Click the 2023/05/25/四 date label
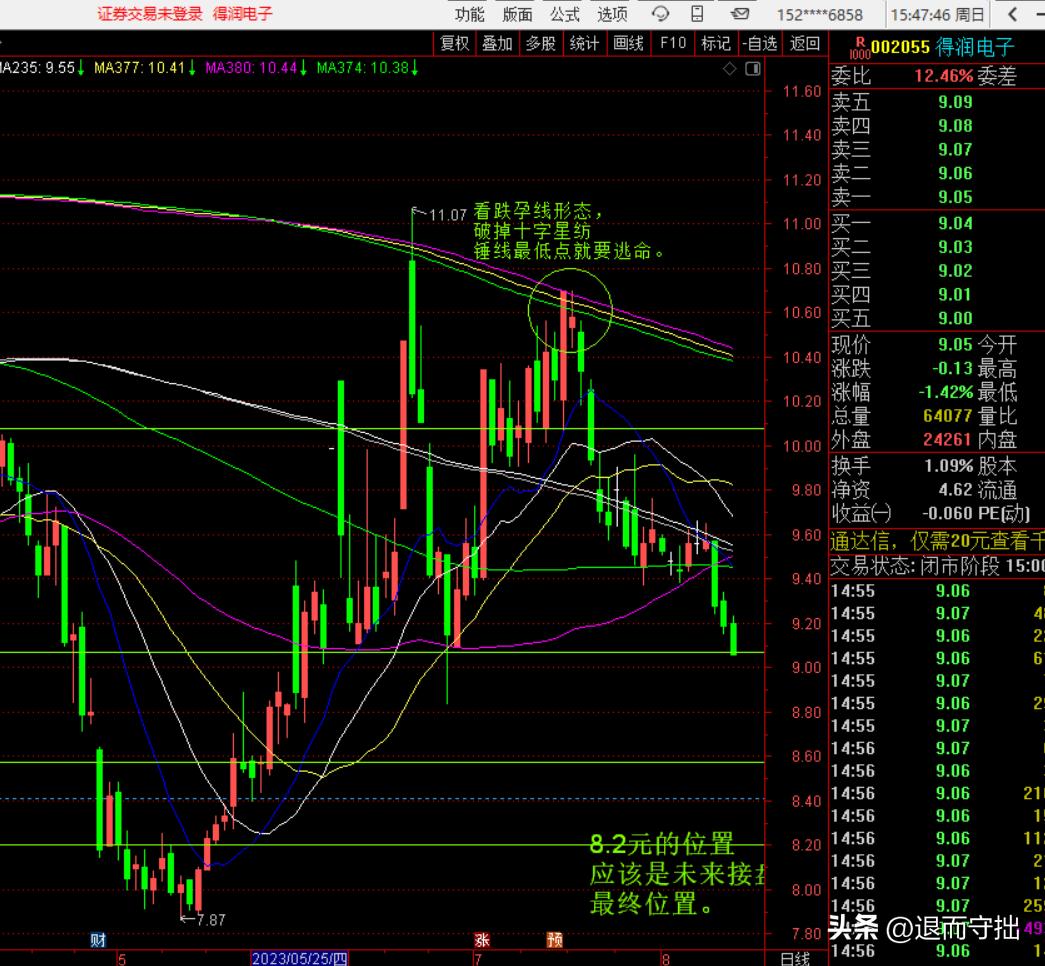This screenshot has width=1045, height=966. click(x=299, y=959)
